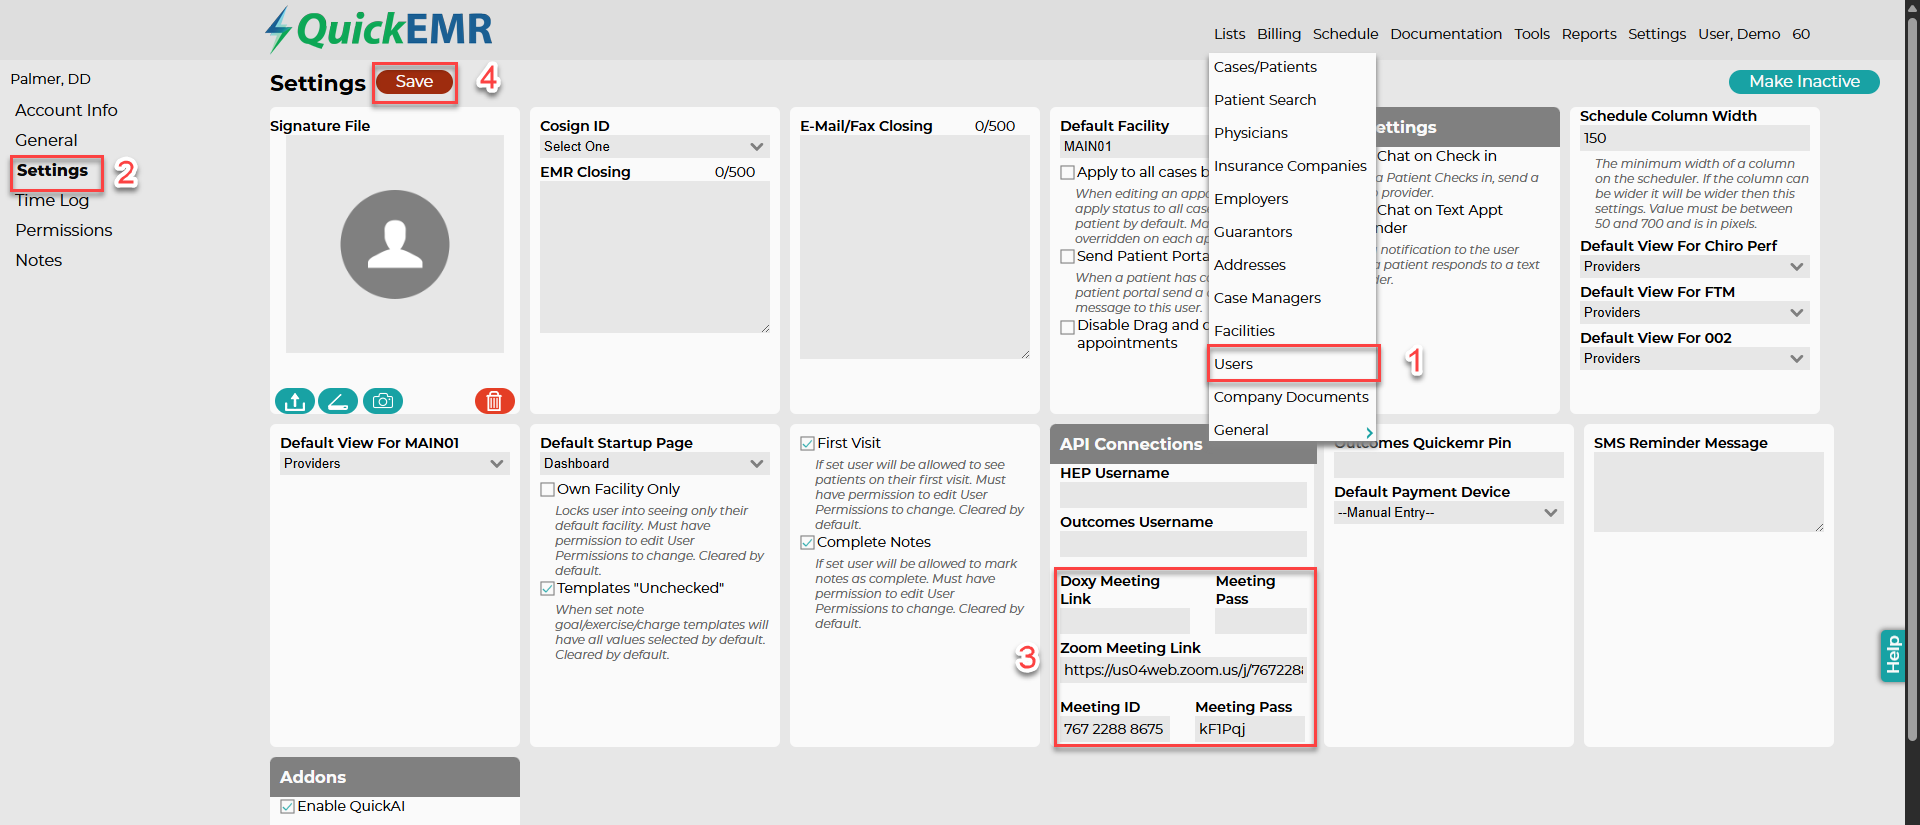
Task: Open the Lists menu
Action: (1229, 34)
